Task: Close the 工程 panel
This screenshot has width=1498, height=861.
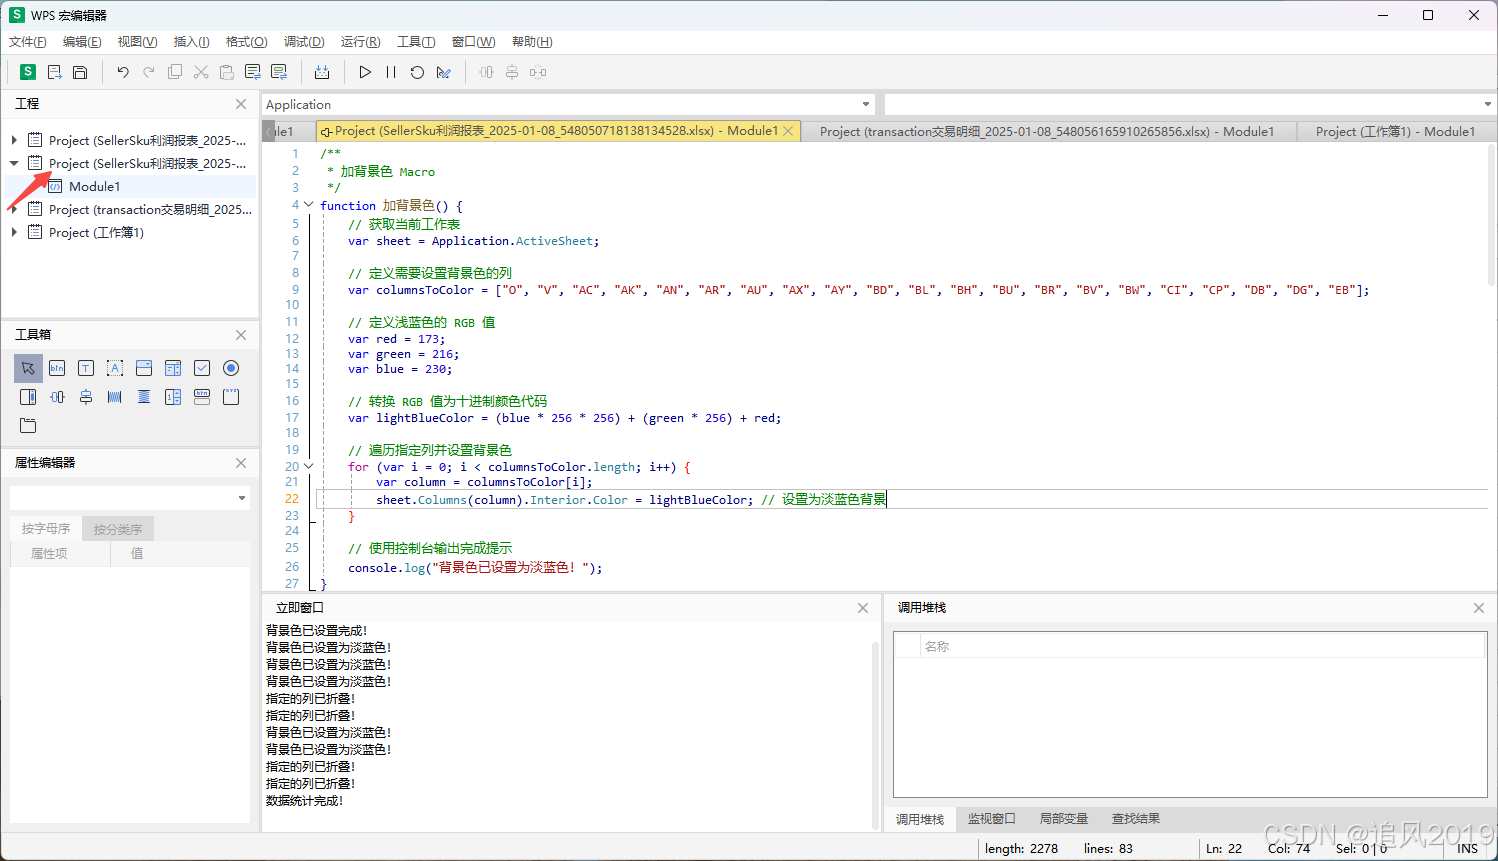Action: [x=241, y=104]
